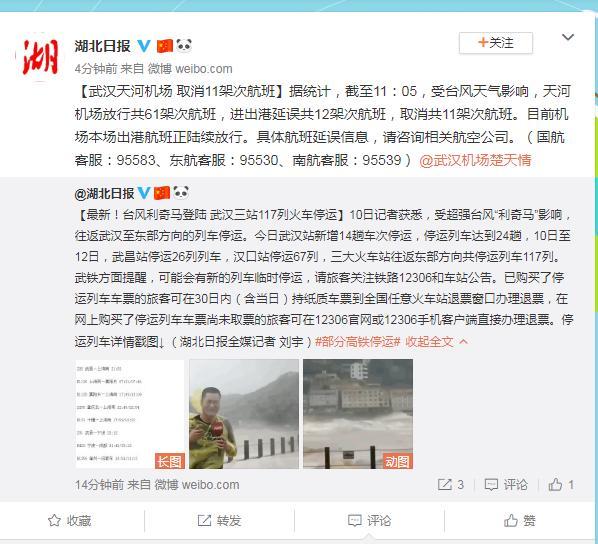Screen dimensions: 598x544
Task: Open the reporter in yellow raincoat photo
Action: pos(244,414)
